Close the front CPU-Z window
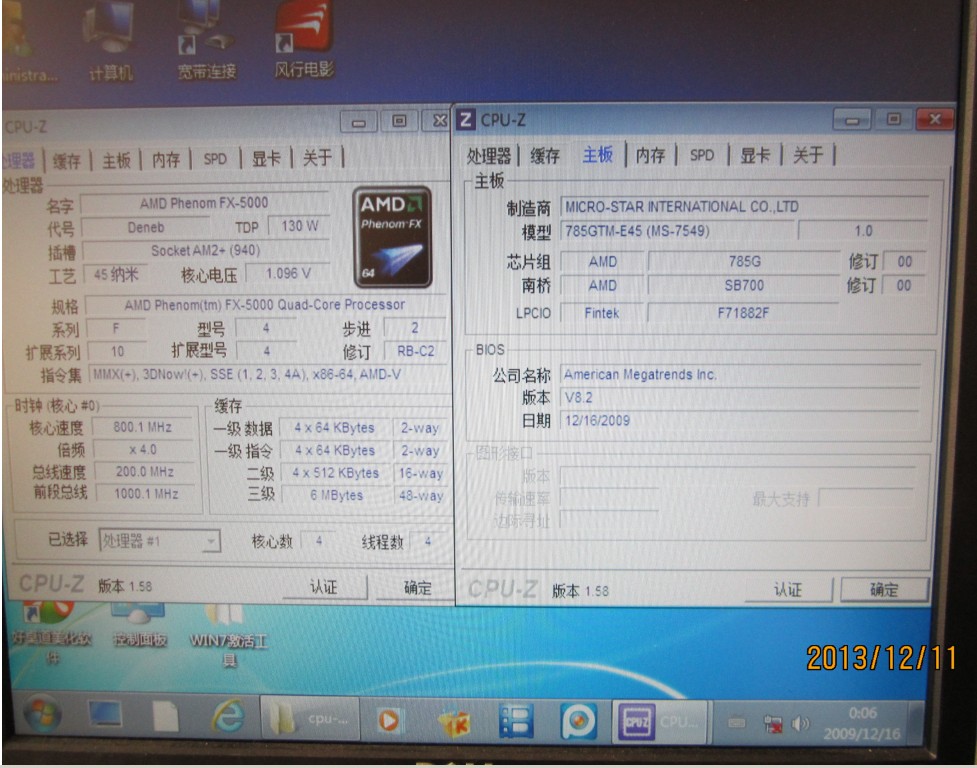This screenshot has width=977, height=768. [935, 118]
